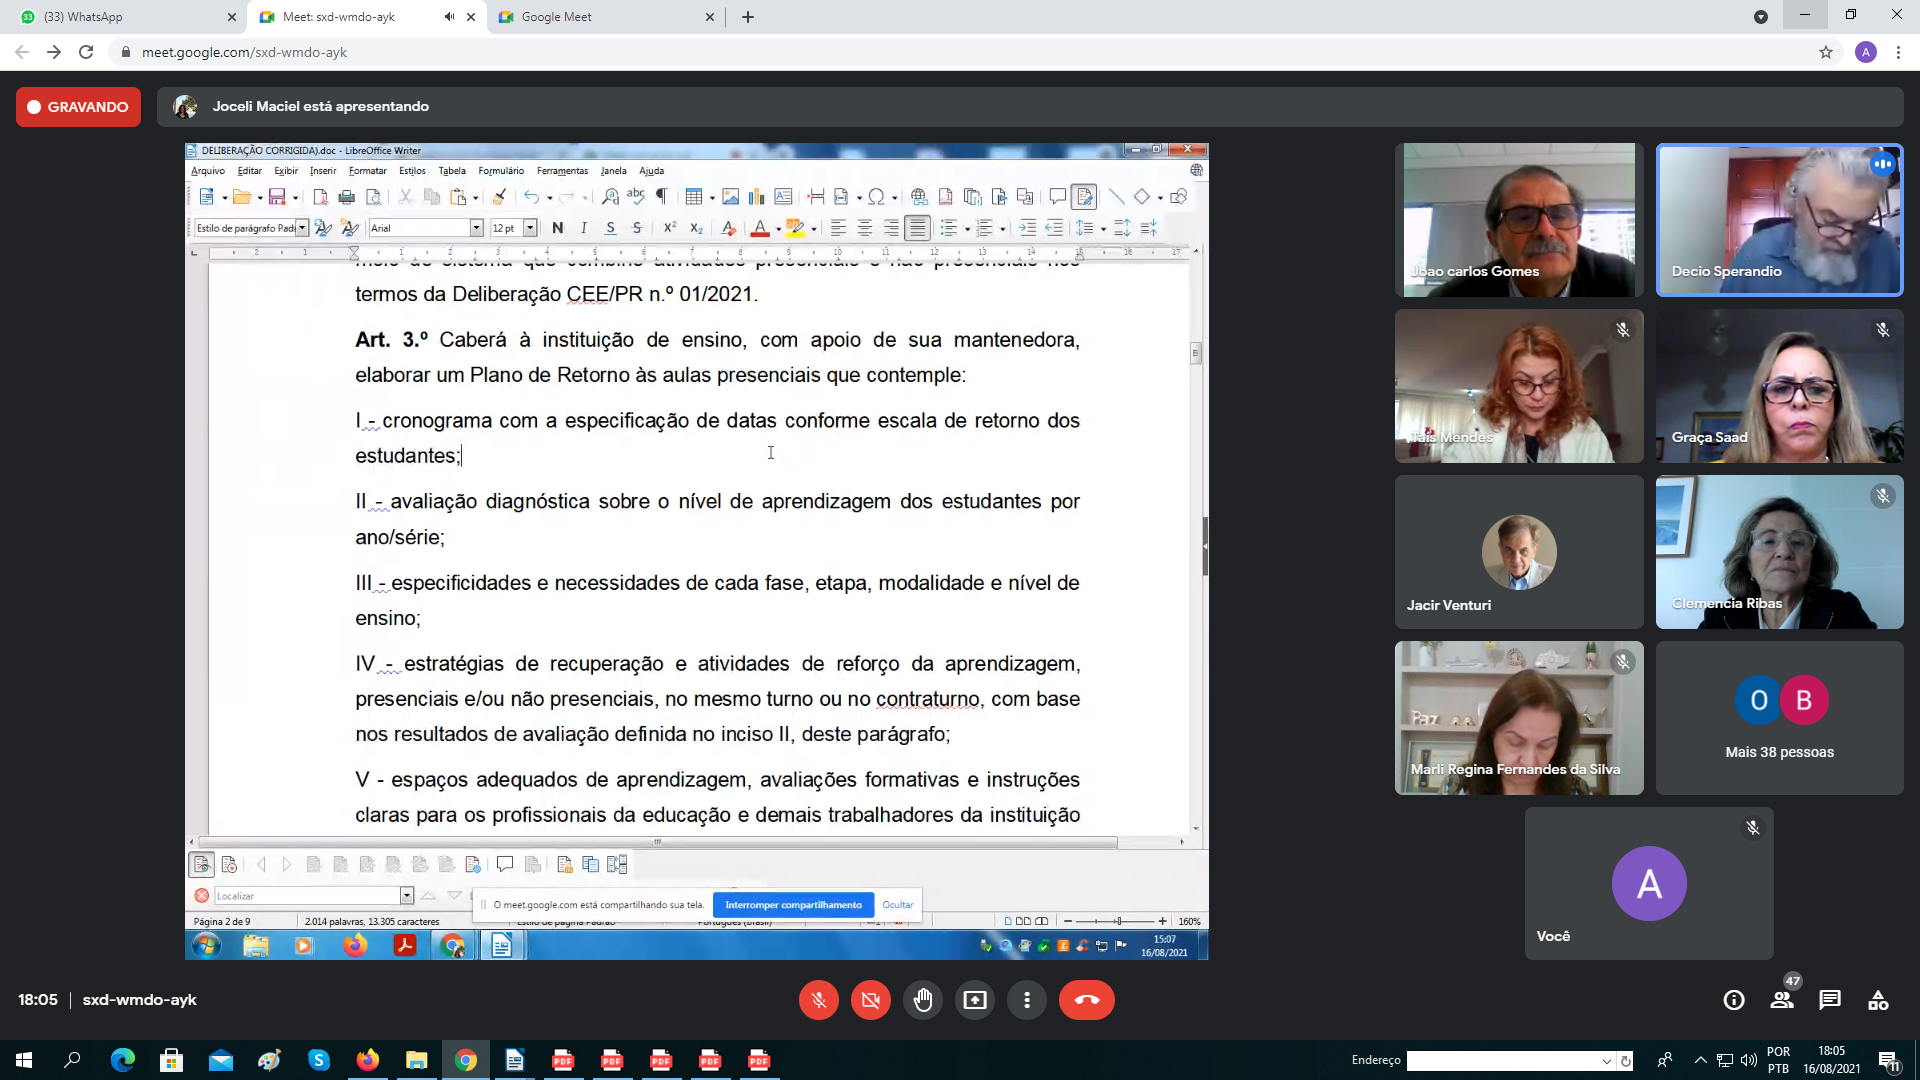This screenshot has height=1080, width=1920.
Task: Open the activities icon
Action: [1878, 1000]
